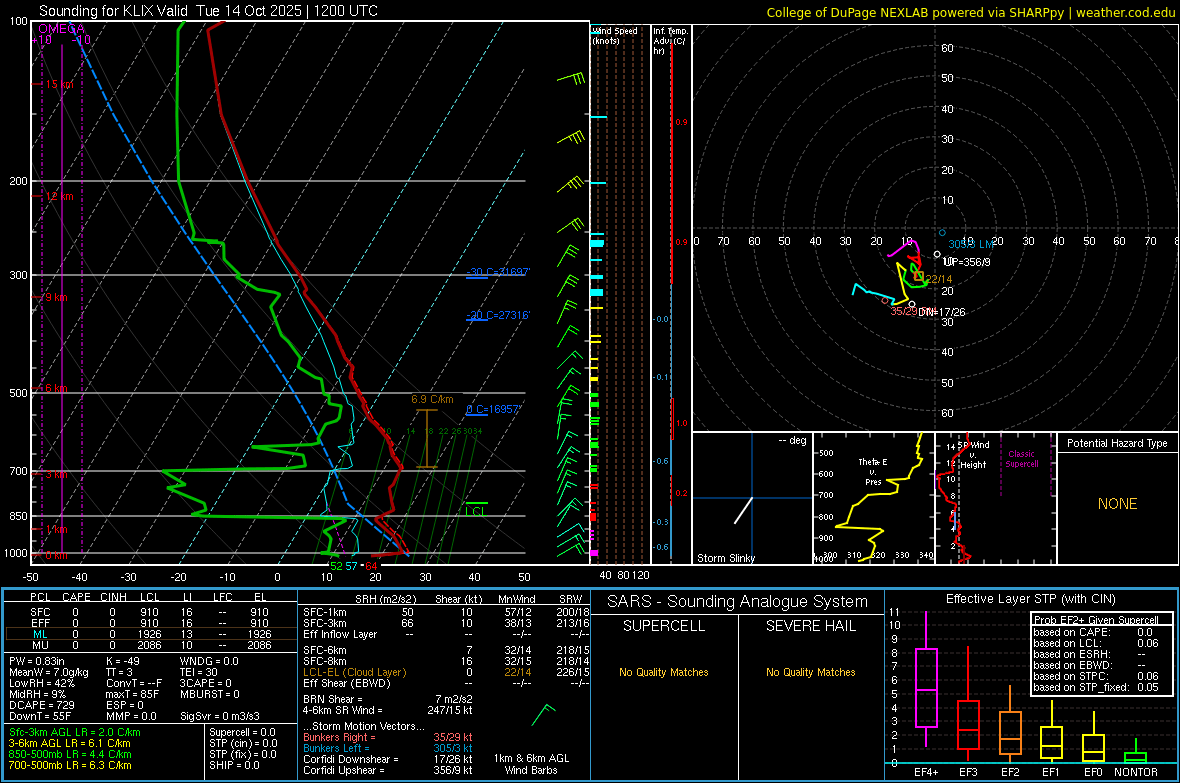
Task: Click the SigSvr = 0 m3/s3 value
Action: tap(220, 716)
